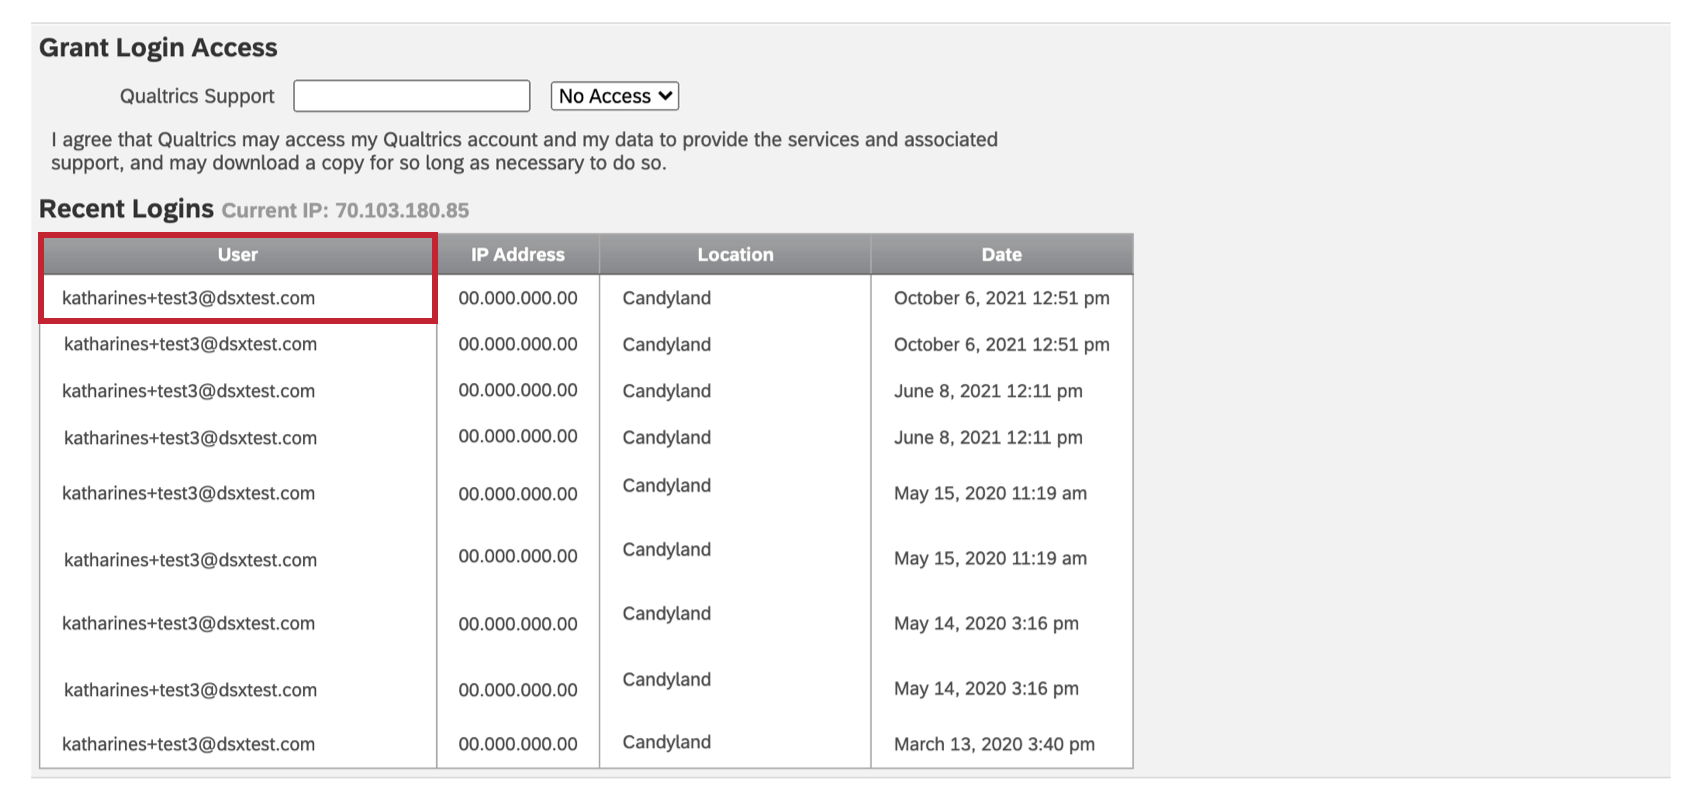
Task: Click the Date column header
Action: coord(1001,255)
